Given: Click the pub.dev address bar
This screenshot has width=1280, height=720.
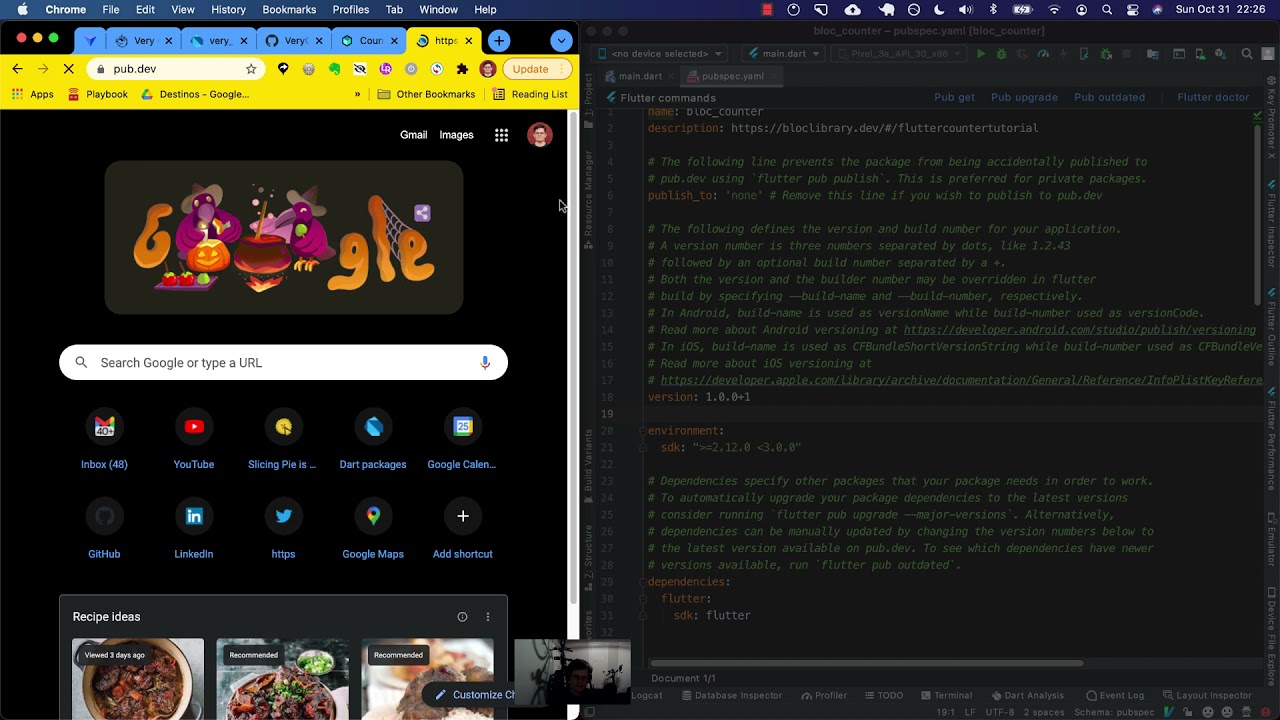Looking at the screenshot, I should click(175, 69).
